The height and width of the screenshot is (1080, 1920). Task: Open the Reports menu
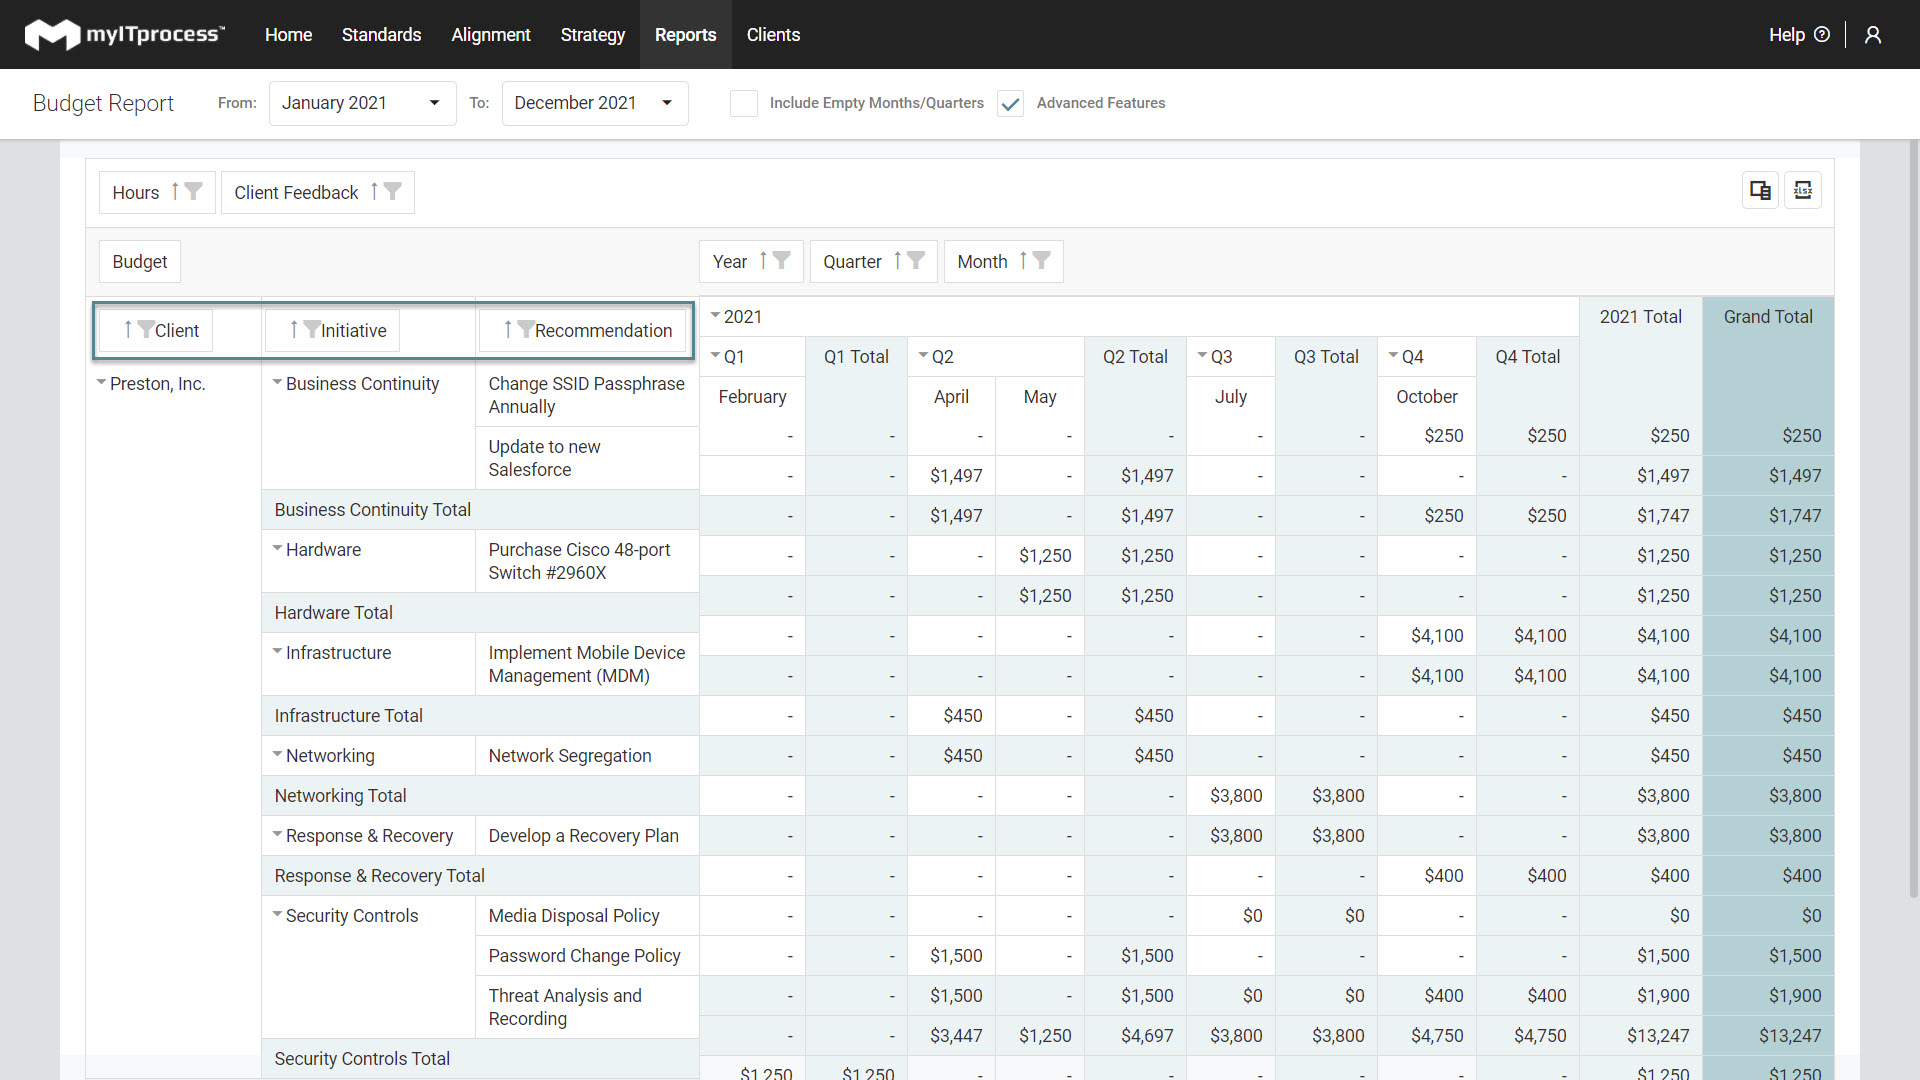coord(685,35)
